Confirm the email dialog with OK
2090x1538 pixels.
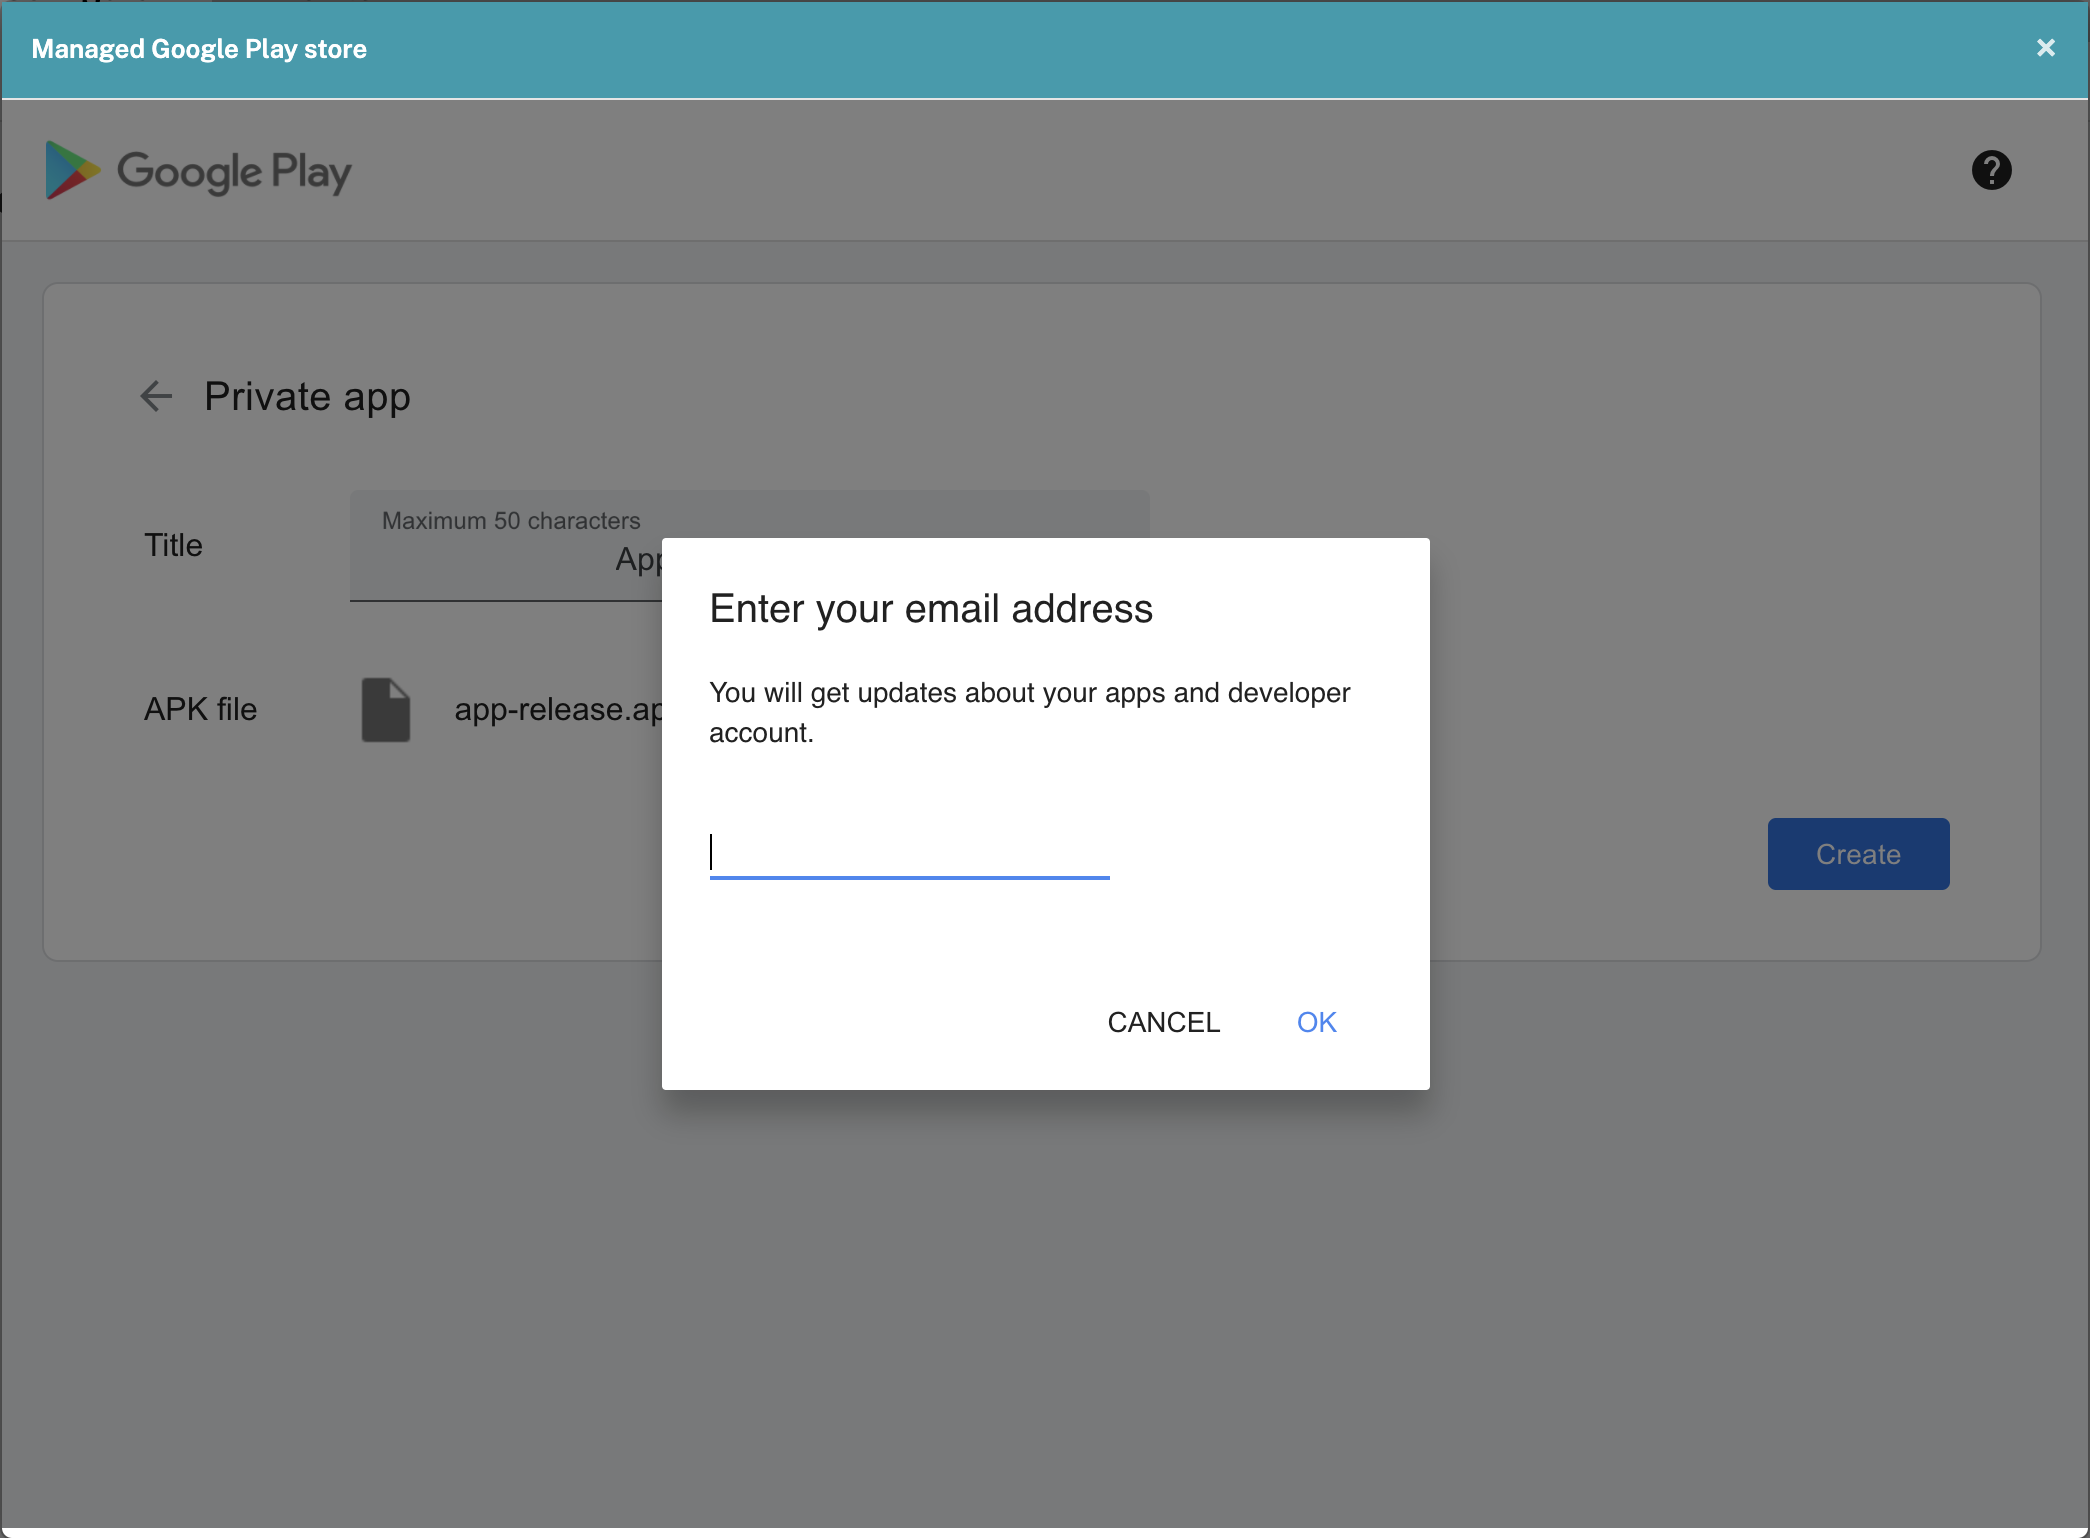(x=1316, y=1022)
